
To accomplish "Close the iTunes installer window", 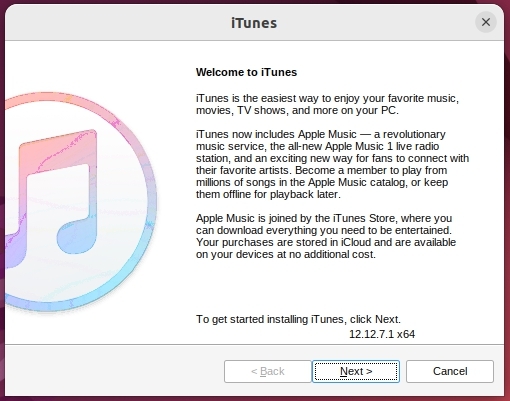I will coord(486,22).
